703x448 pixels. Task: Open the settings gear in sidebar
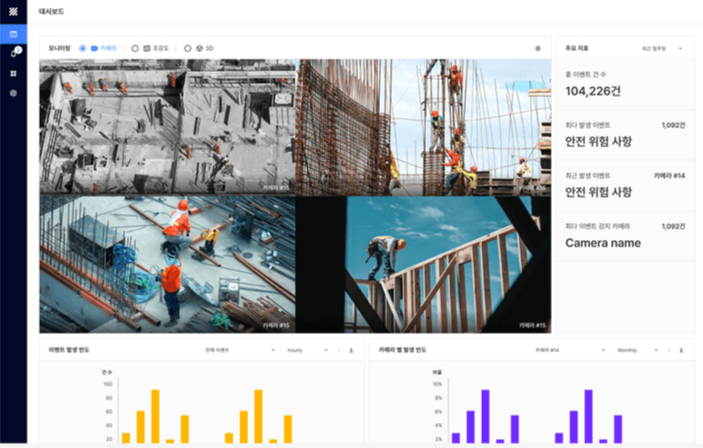click(13, 93)
